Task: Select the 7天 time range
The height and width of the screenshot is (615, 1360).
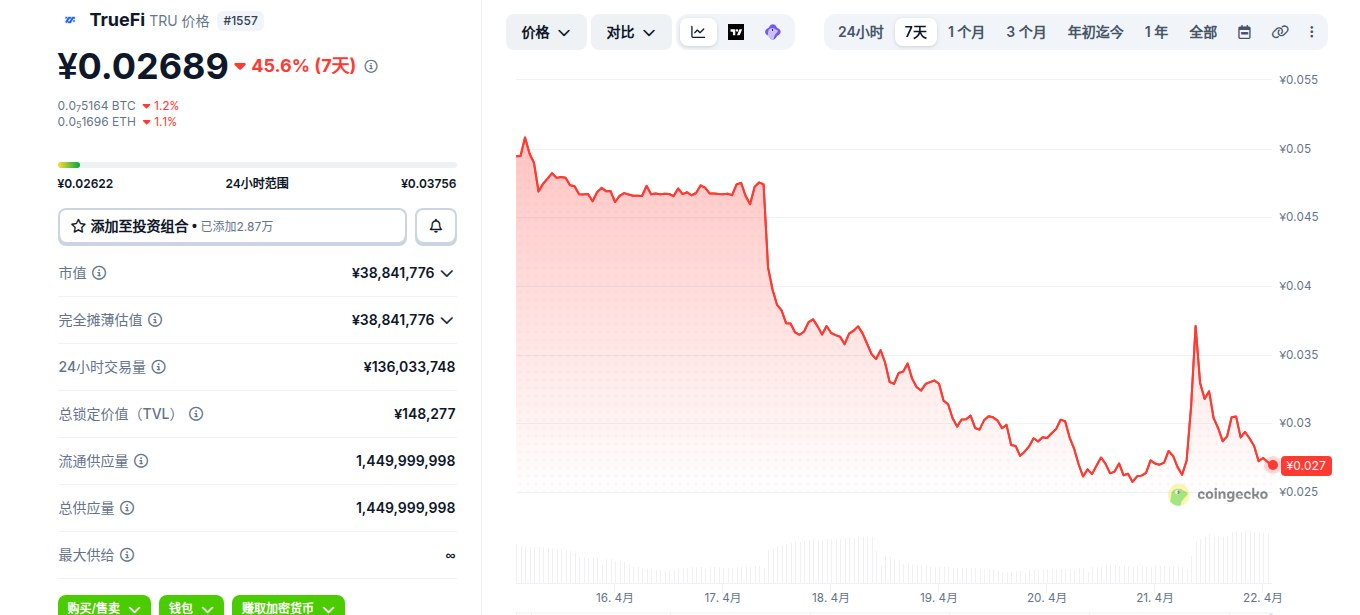Action: click(x=916, y=32)
